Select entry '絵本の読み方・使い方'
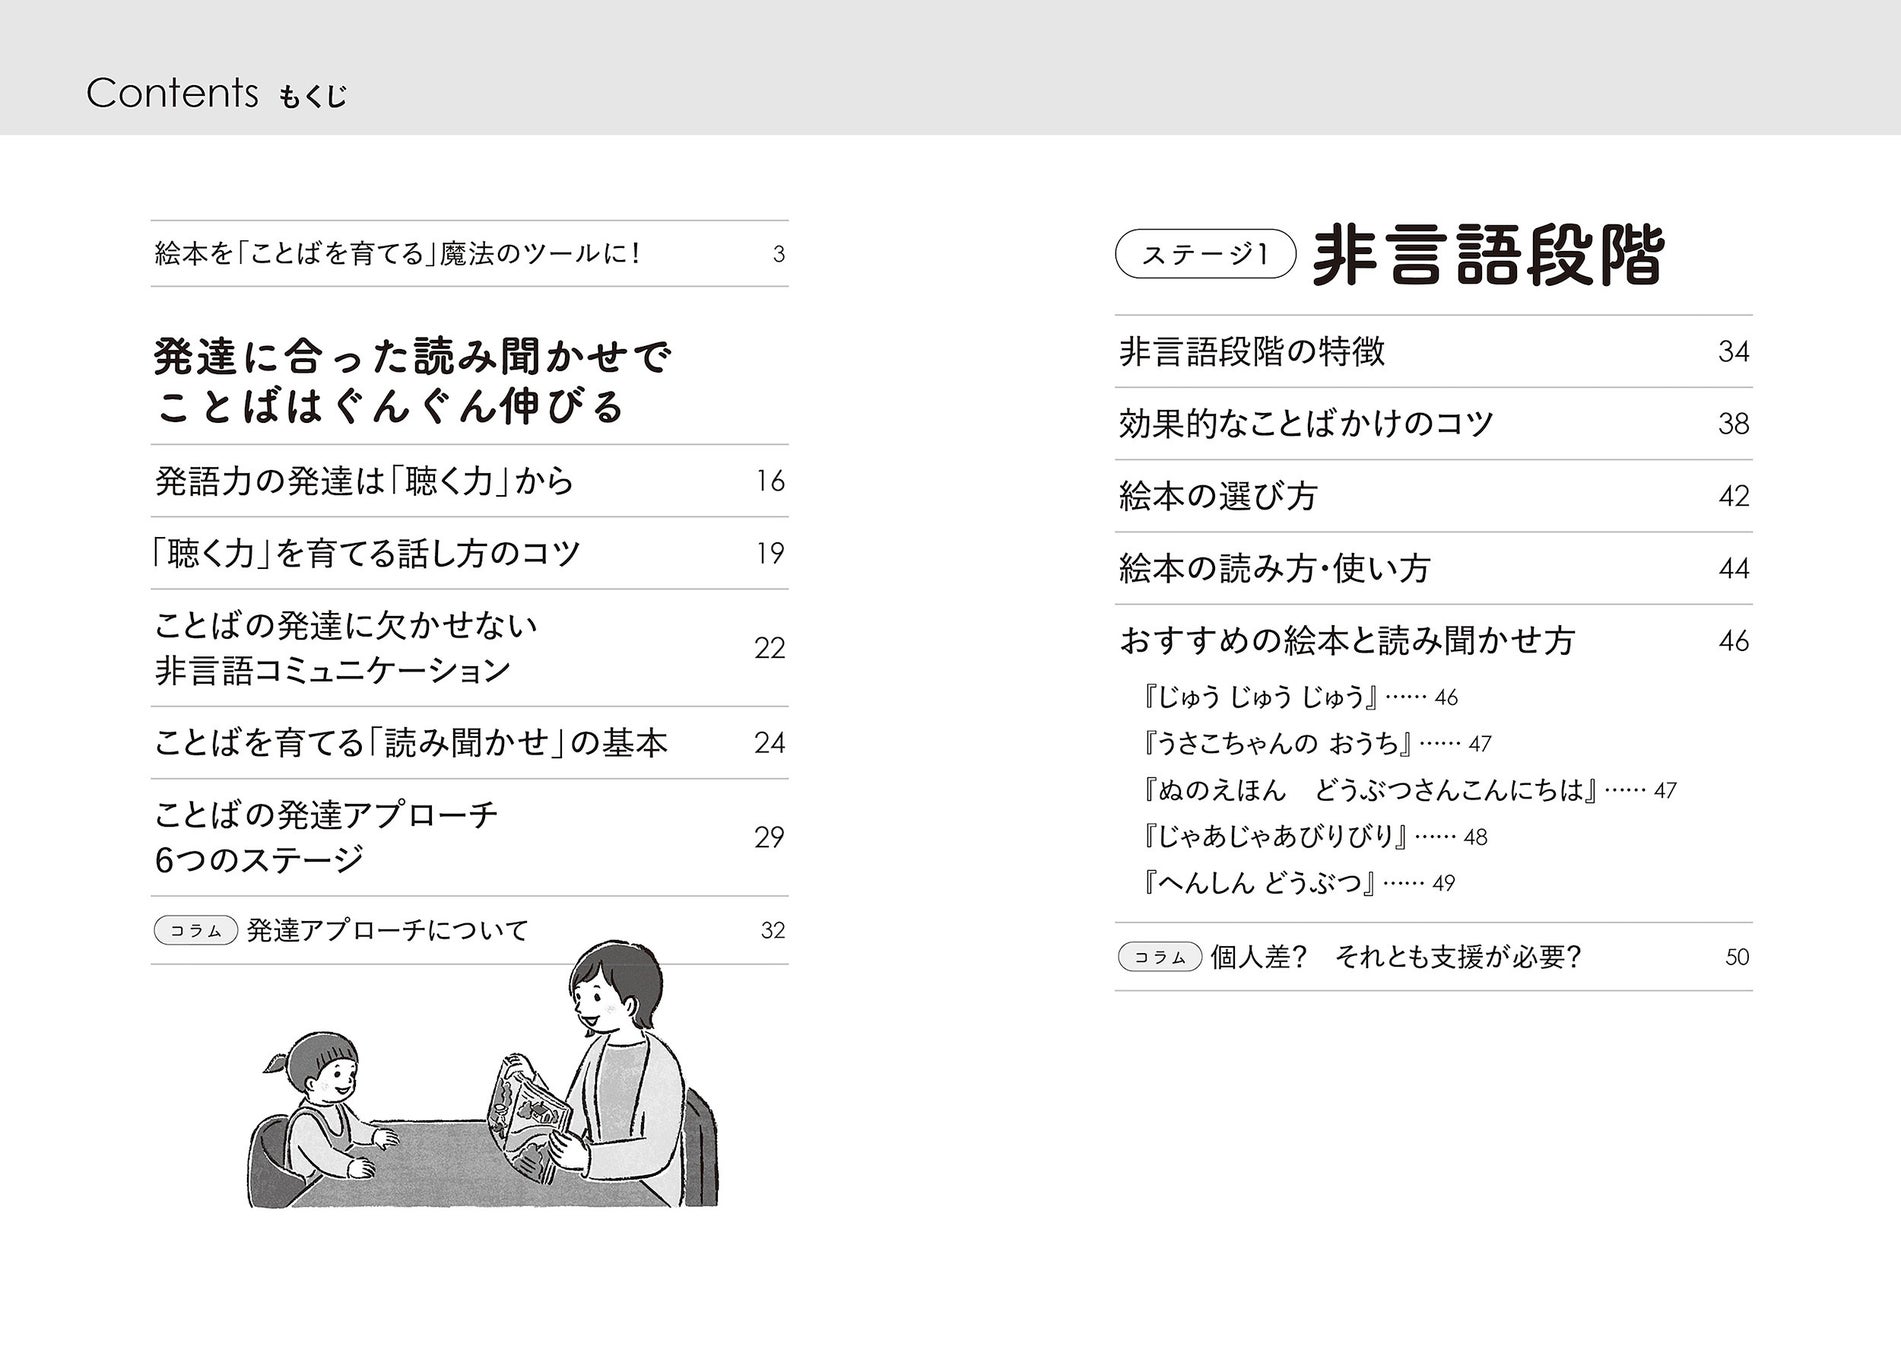The height and width of the screenshot is (1350, 1901). [x=1274, y=568]
